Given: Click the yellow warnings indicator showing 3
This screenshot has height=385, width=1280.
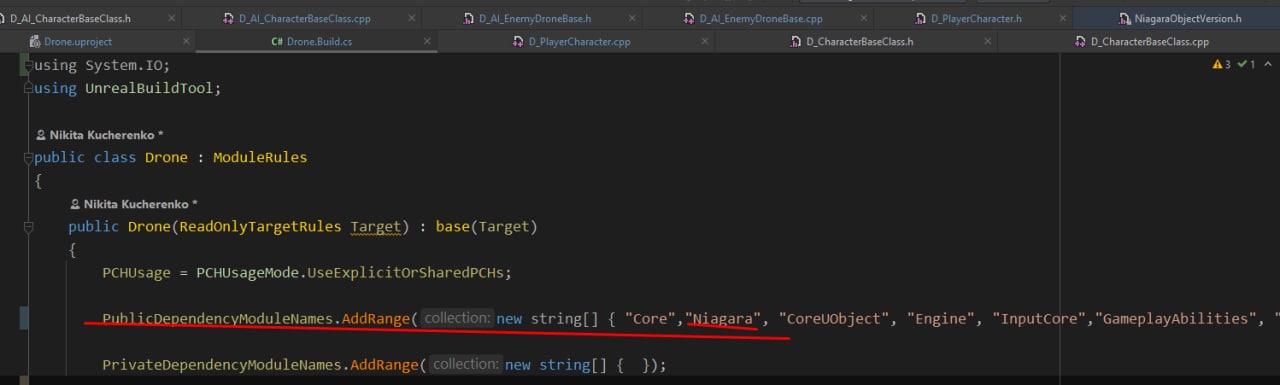Looking at the screenshot, I should coord(1221,64).
